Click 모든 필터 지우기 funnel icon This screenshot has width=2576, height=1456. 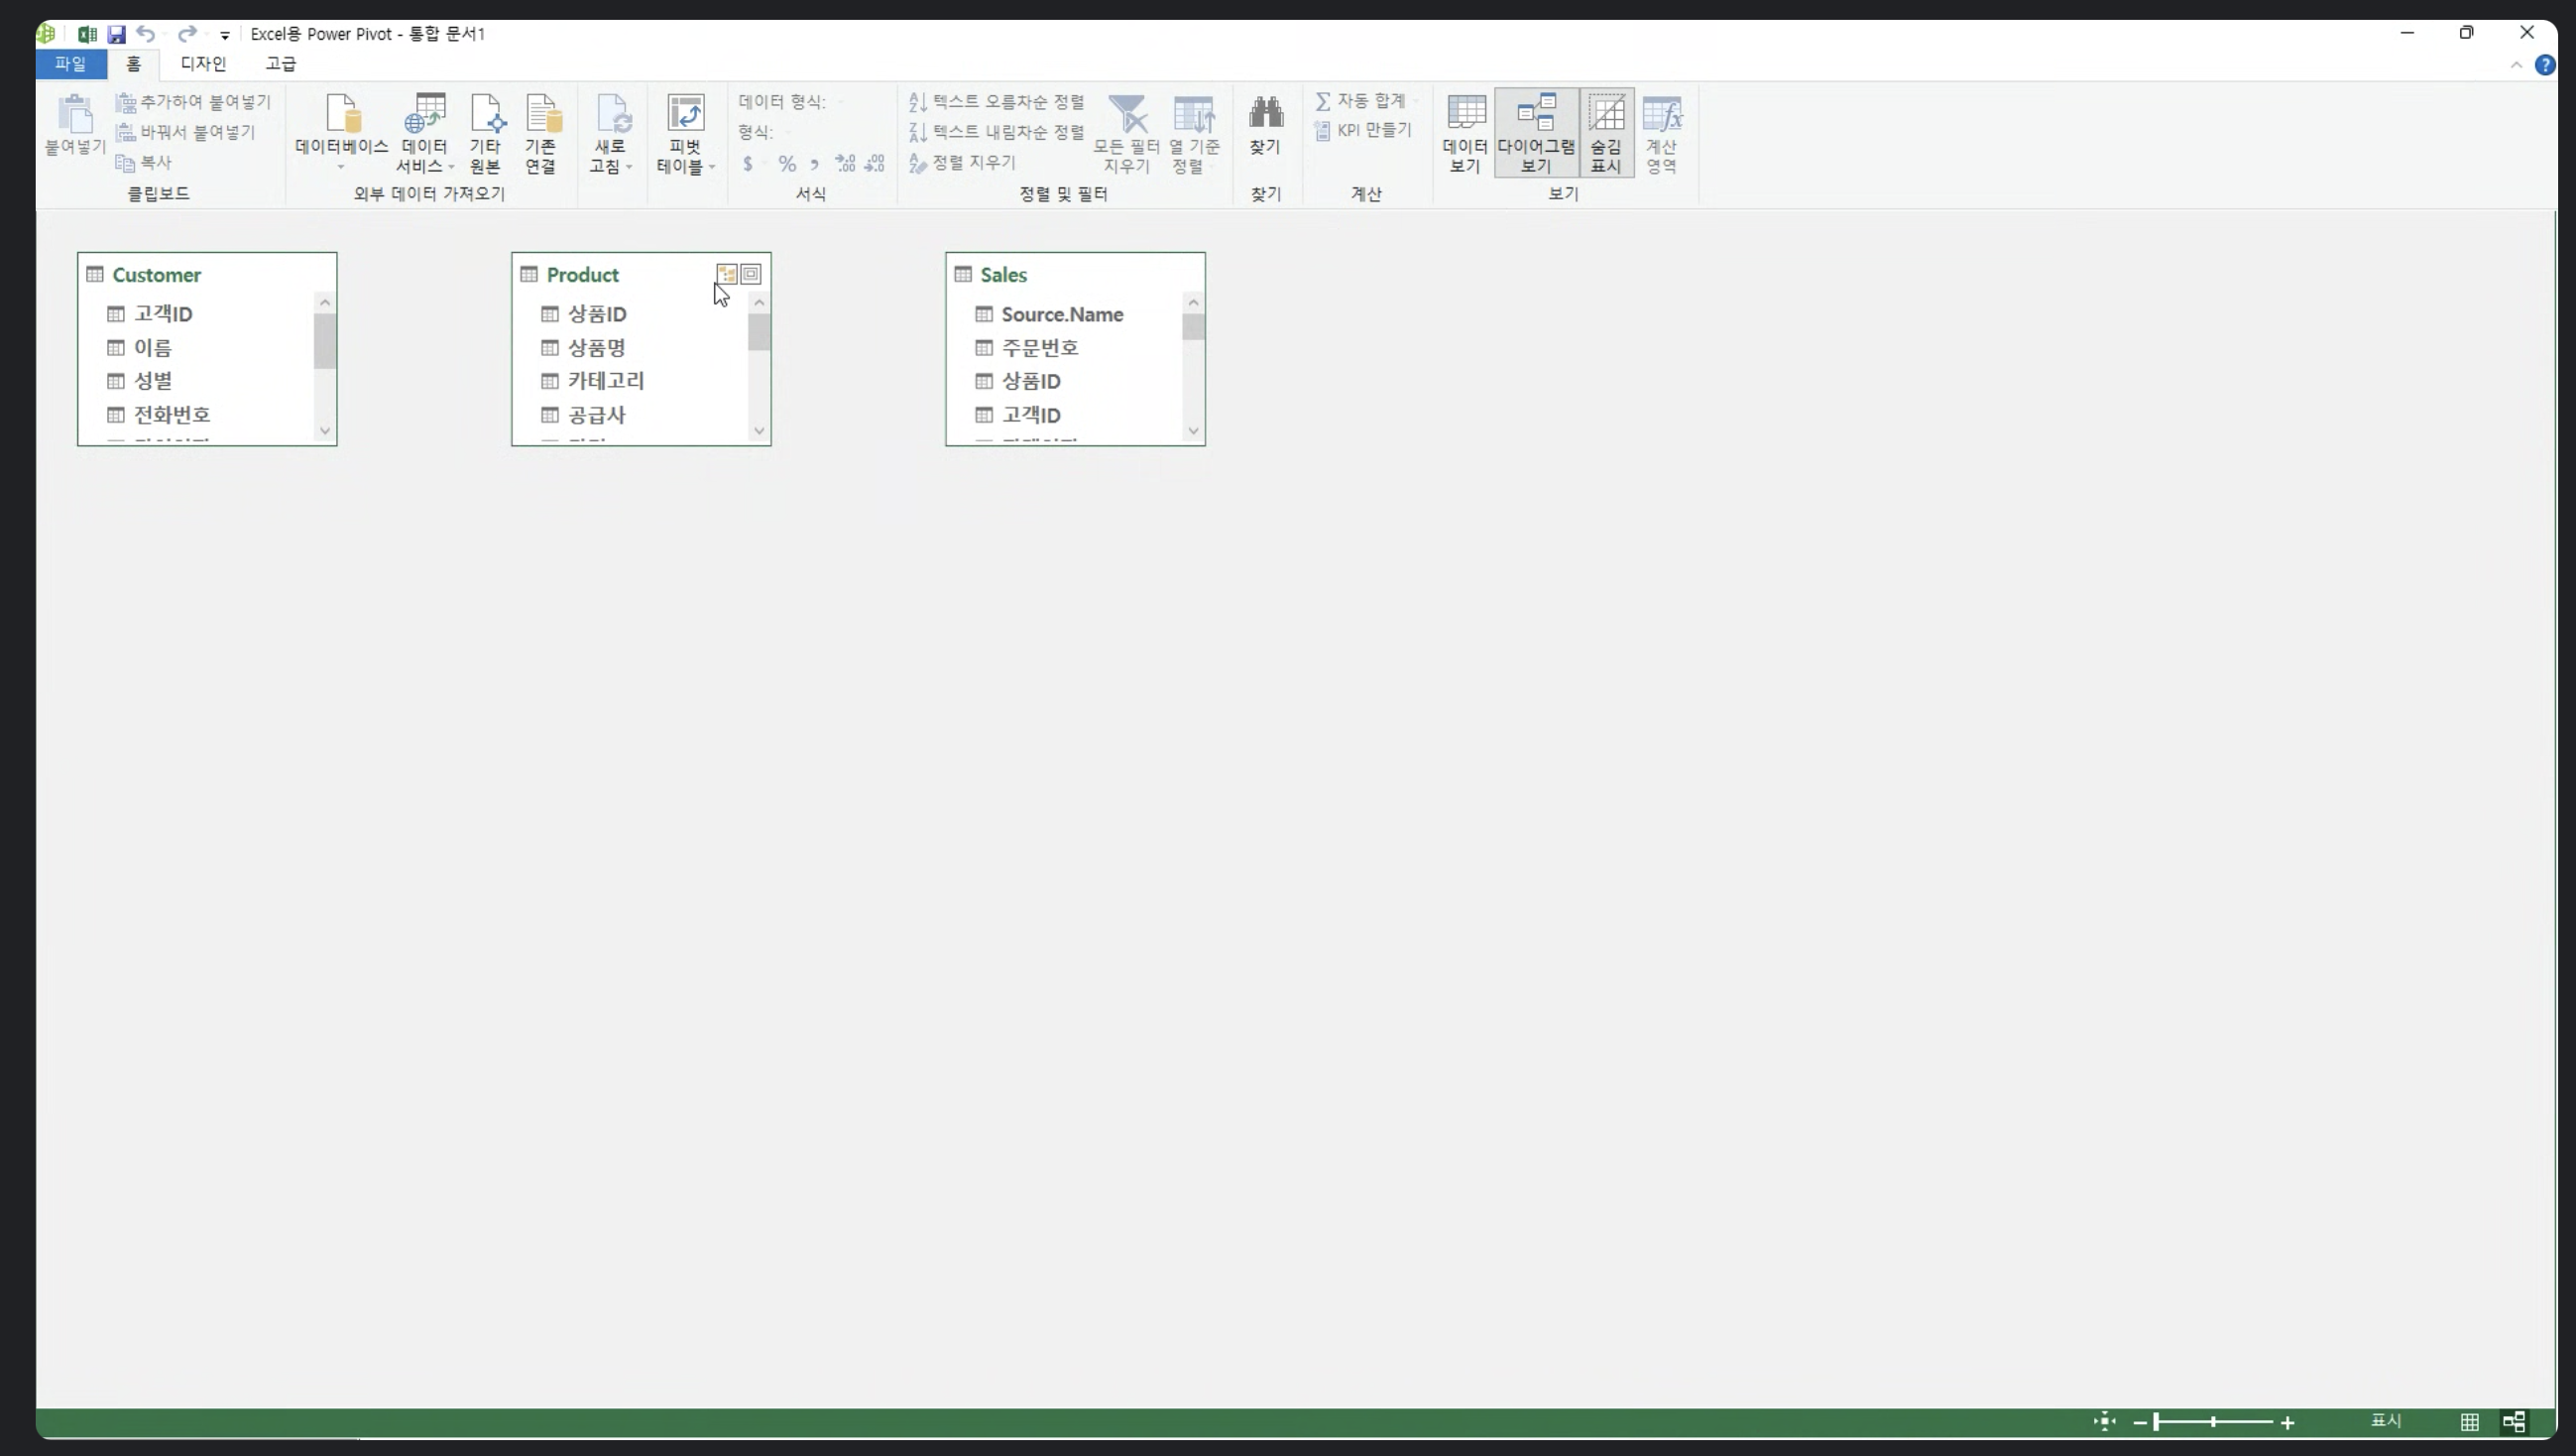pyautogui.click(x=1127, y=115)
